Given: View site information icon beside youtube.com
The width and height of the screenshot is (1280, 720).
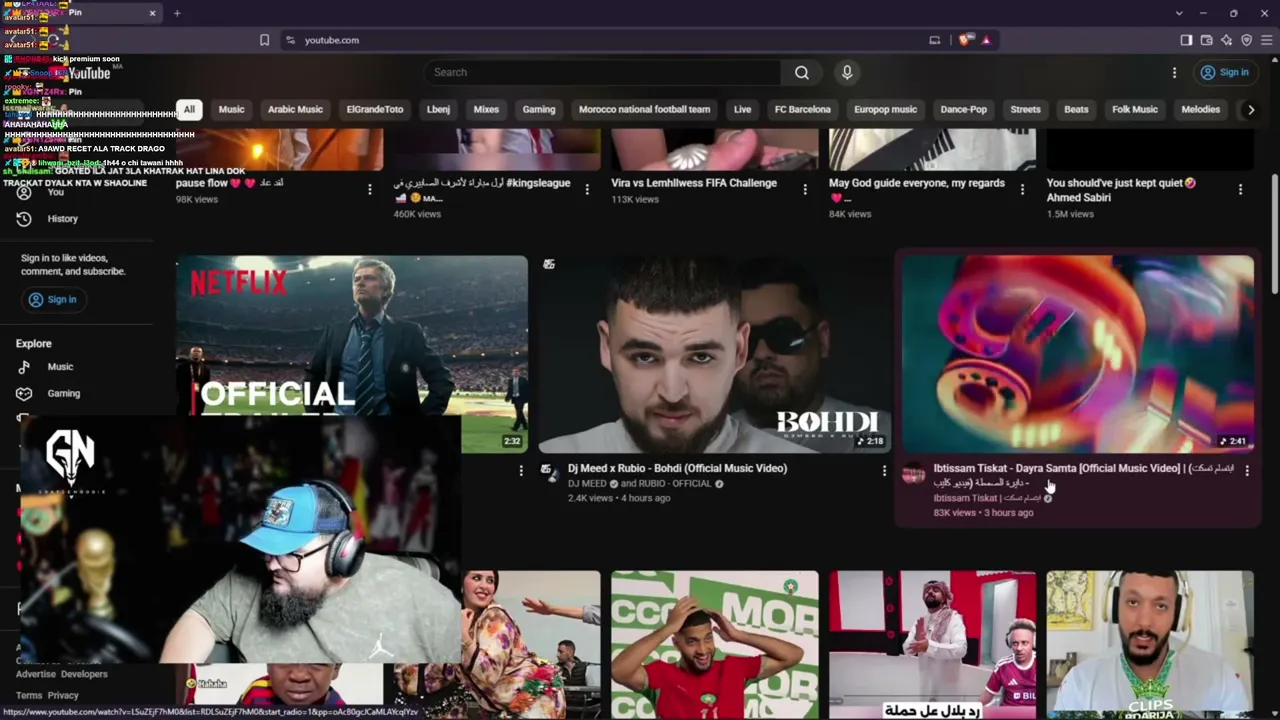Looking at the screenshot, I should click(290, 40).
